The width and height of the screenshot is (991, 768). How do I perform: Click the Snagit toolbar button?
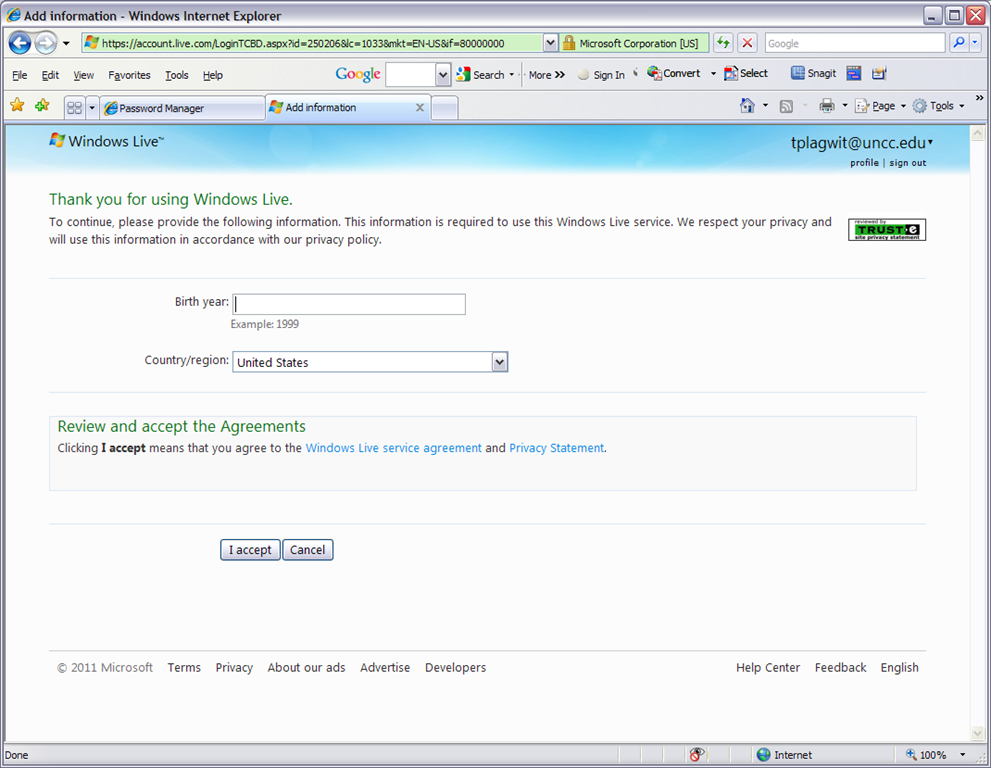click(814, 74)
